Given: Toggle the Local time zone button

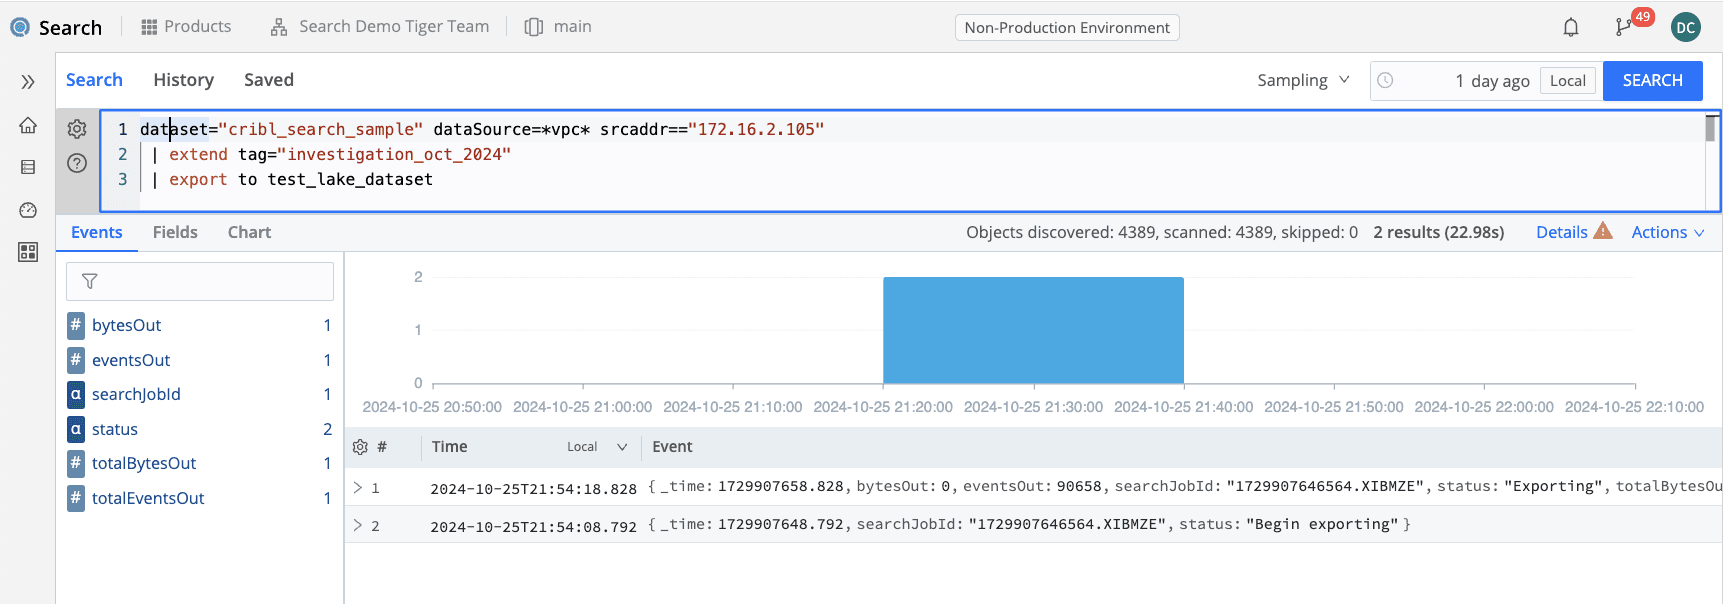Looking at the screenshot, I should point(1567,81).
